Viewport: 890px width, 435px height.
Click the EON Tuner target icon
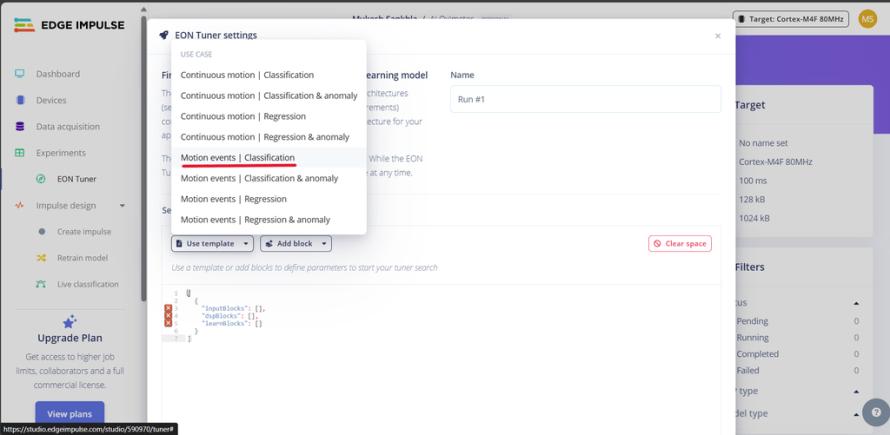41,179
